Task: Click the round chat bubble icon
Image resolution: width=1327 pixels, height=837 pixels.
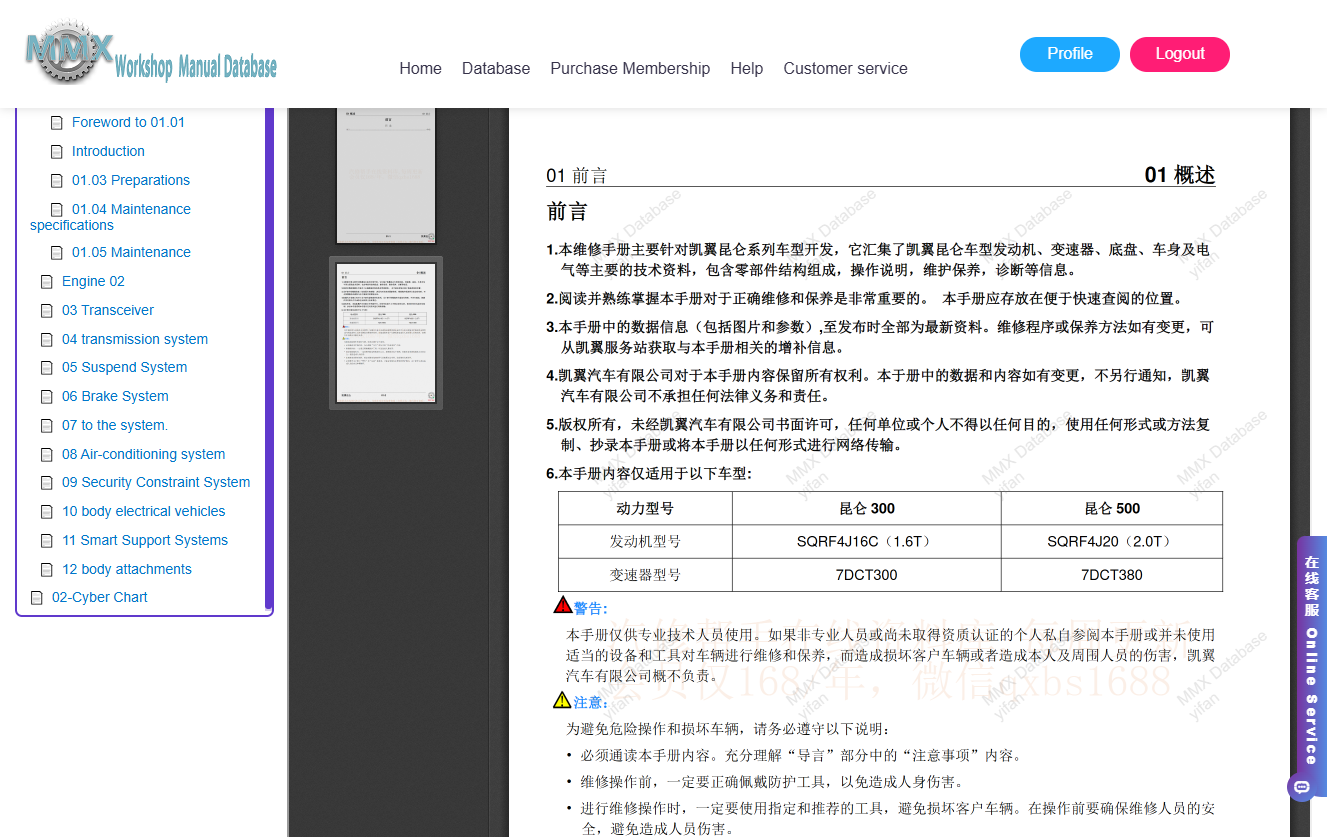Action: pyautogui.click(x=1301, y=787)
